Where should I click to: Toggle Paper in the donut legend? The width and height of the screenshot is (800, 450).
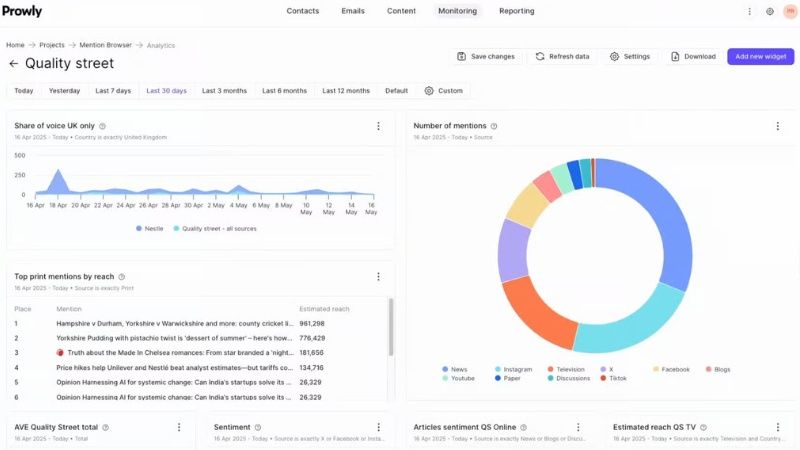pos(508,379)
